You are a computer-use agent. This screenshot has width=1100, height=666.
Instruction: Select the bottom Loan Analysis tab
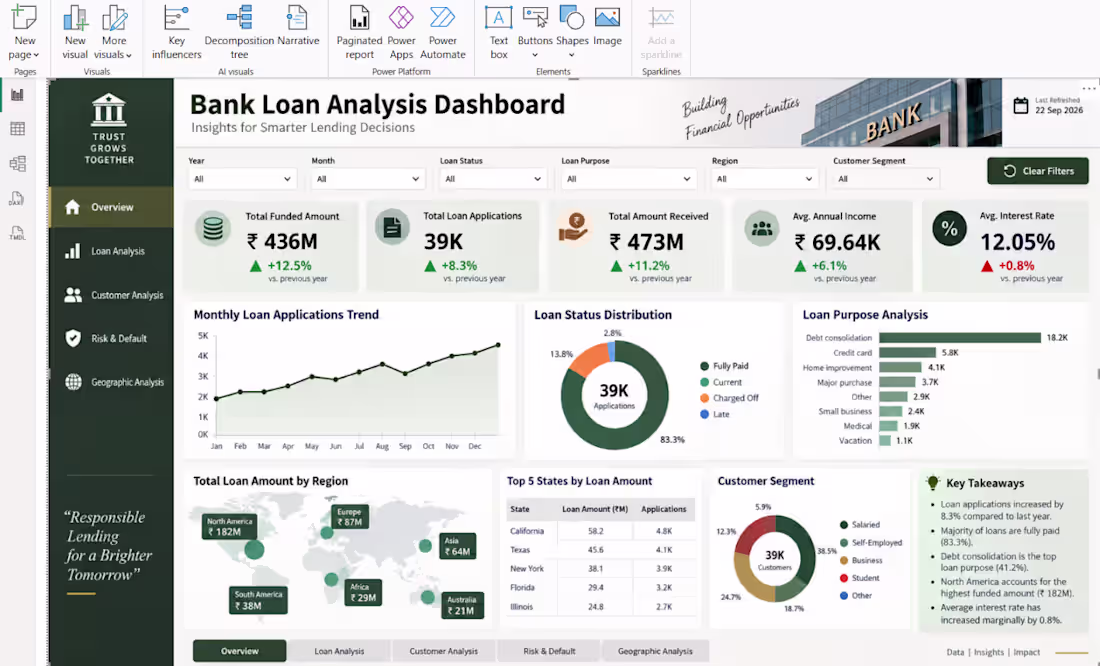pos(339,651)
